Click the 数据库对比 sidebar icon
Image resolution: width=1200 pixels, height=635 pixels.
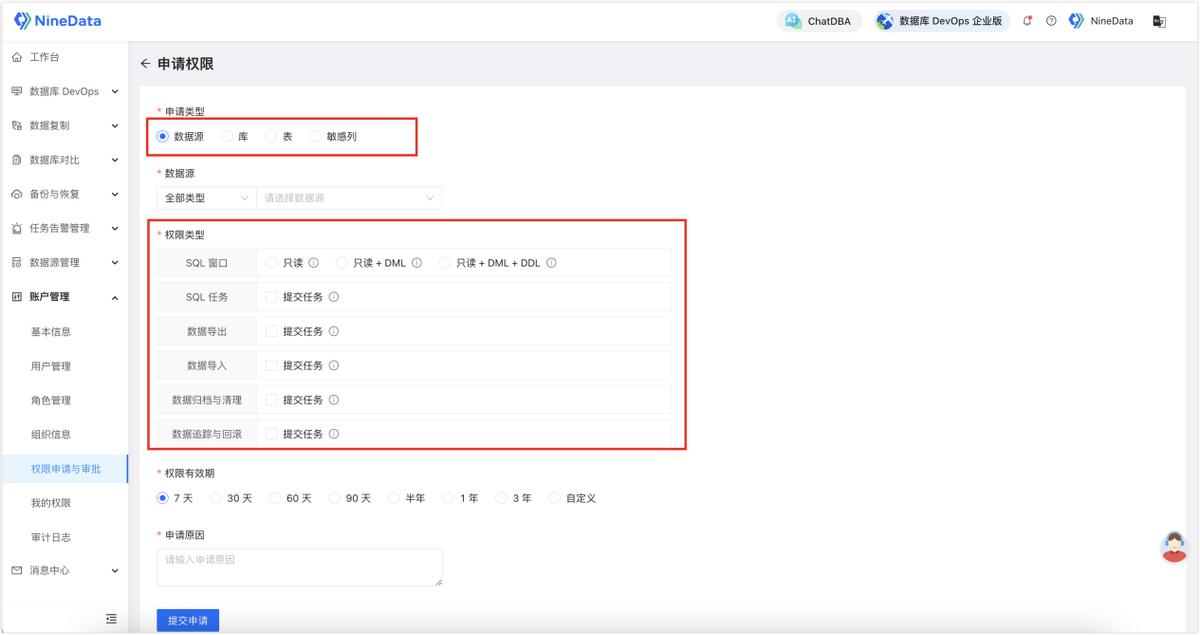click(16, 160)
